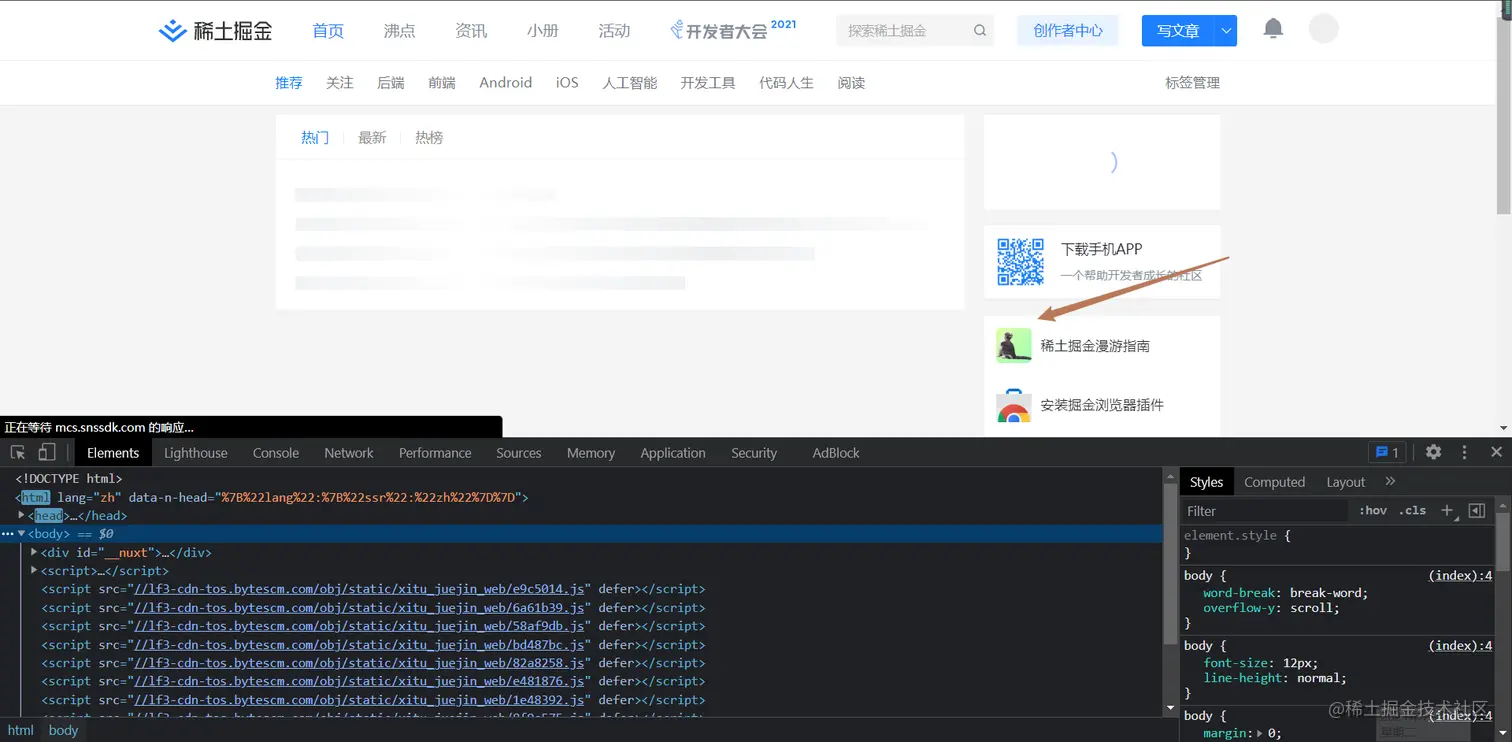Click the 稀土掘金 logo
1512x742 pixels.
pyautogui.click(x=215, y=31)
